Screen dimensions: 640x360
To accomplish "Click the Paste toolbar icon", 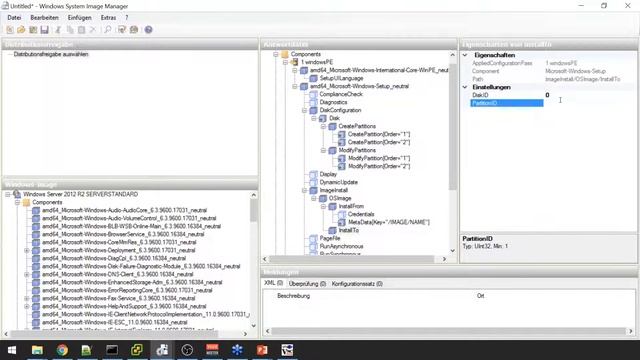I will tap(81, 30).
